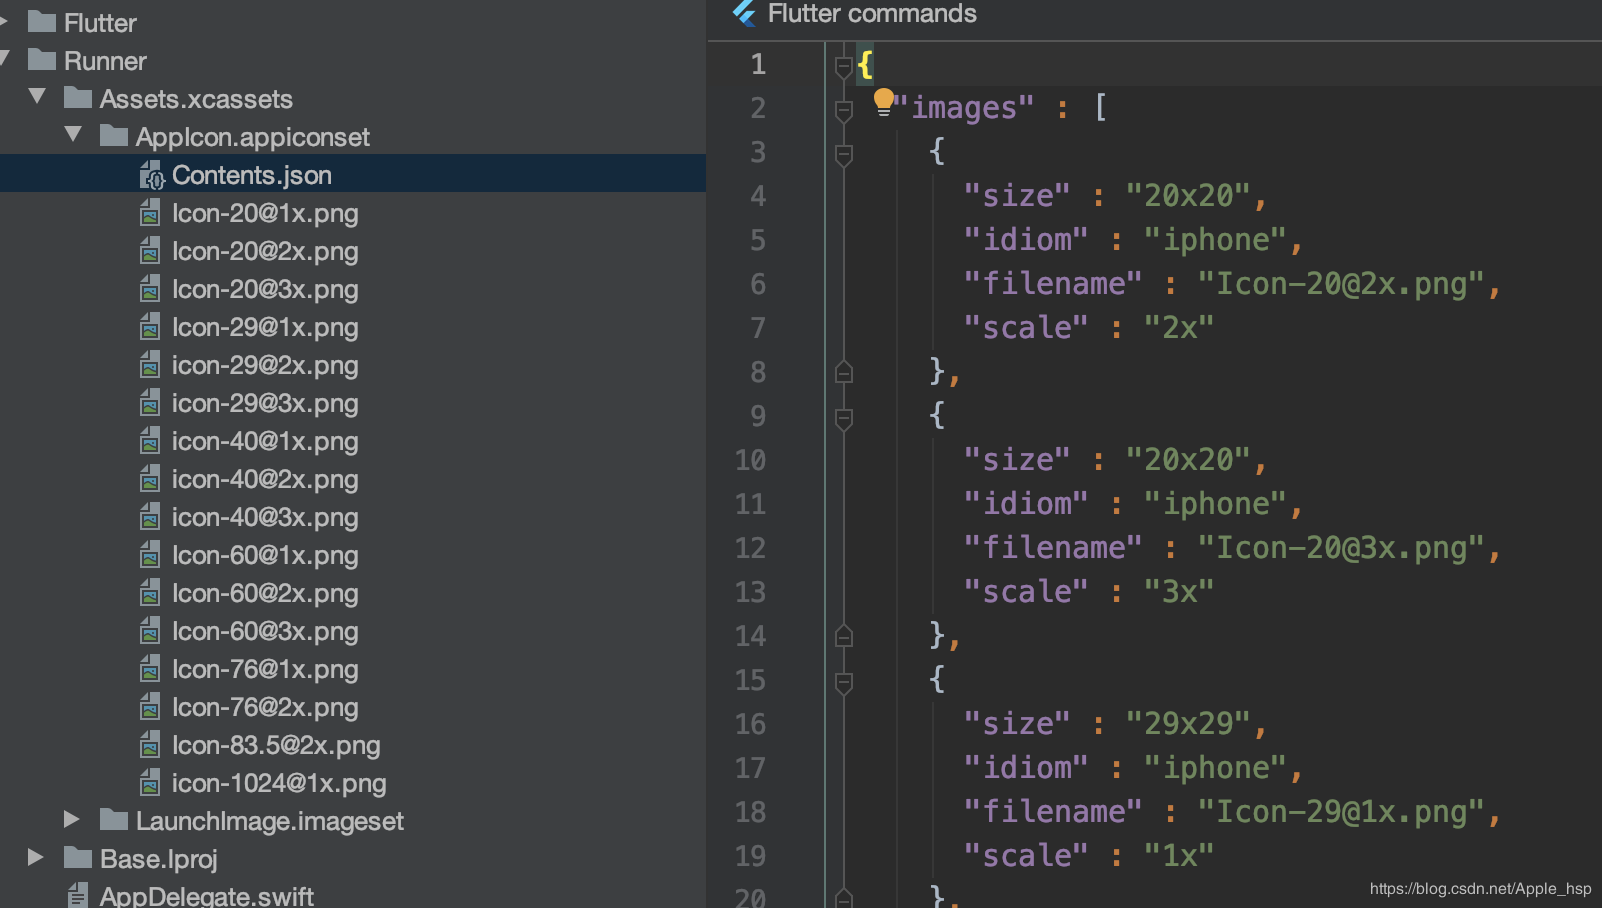Image resolution: width=1602 pixels, height=908 pixels.
Task: Click the image icon of Icon-20@1x.png
Action: click(150, 213)
